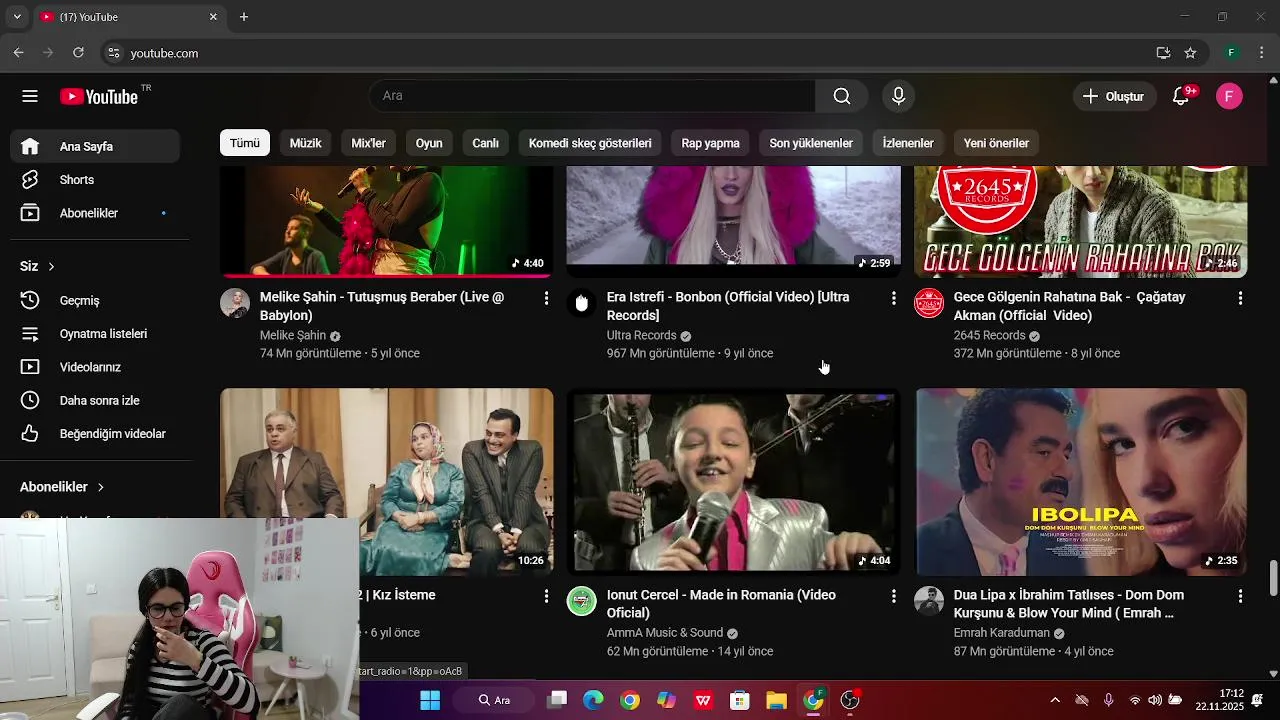Select the Müzik filter chip
This screenshot has width=1280, height=720.
305,143
